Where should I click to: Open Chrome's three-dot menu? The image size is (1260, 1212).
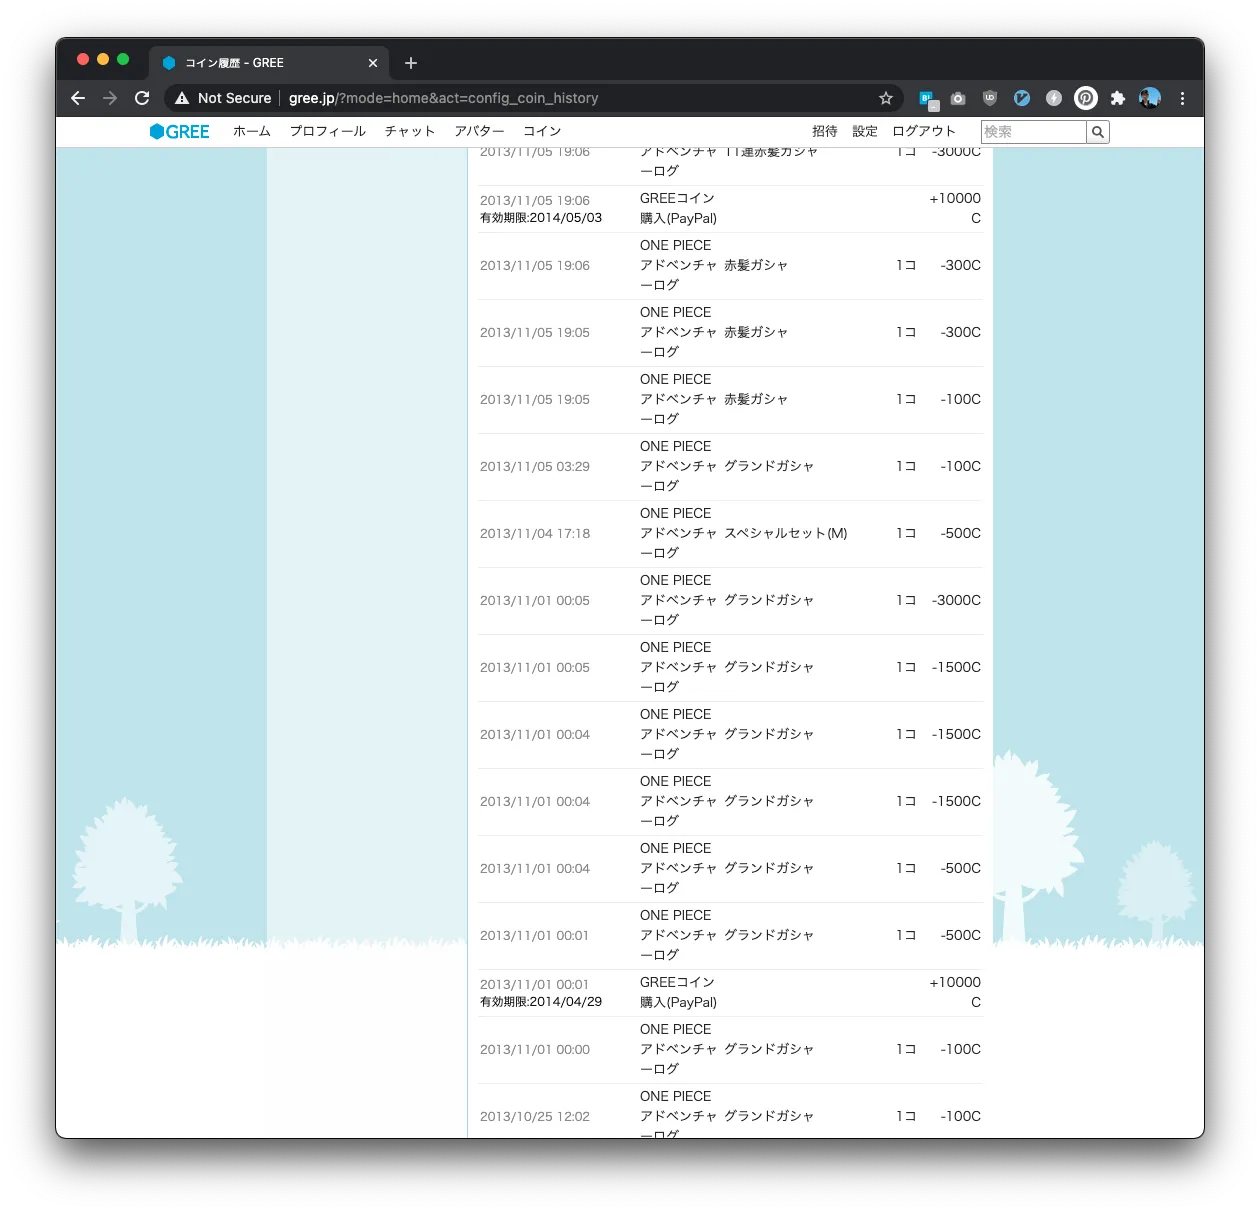point(1182,98)
